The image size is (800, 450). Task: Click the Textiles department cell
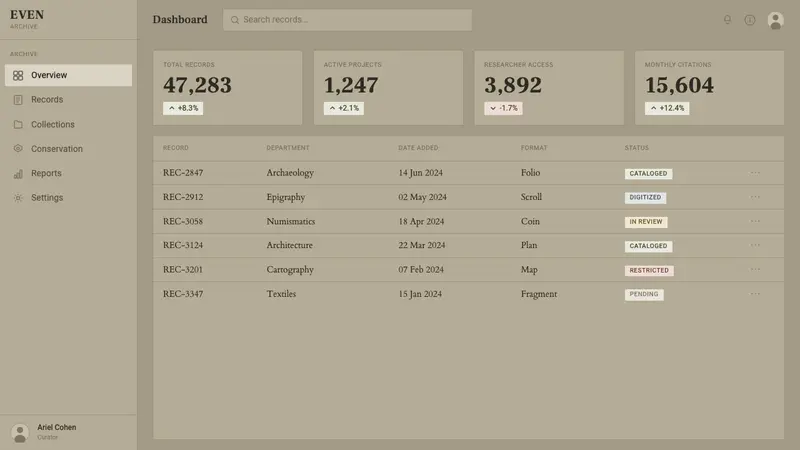(281, 294)
